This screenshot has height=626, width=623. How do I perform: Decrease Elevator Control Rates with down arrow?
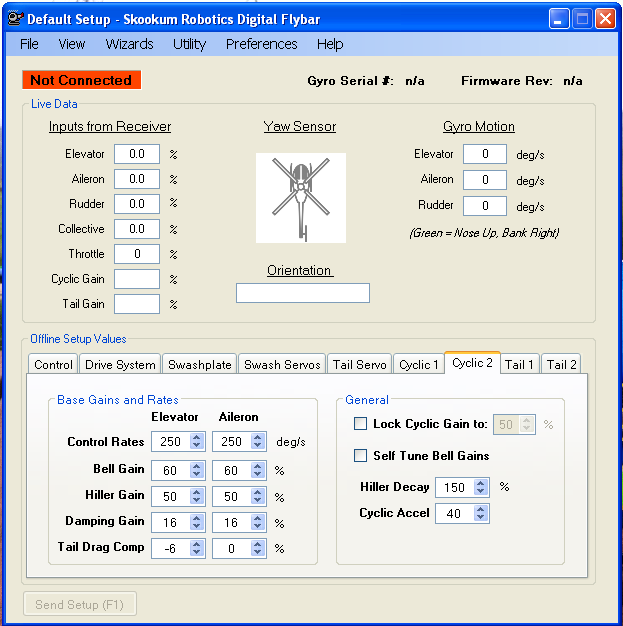pyautogui.click(x=196, y=446)
